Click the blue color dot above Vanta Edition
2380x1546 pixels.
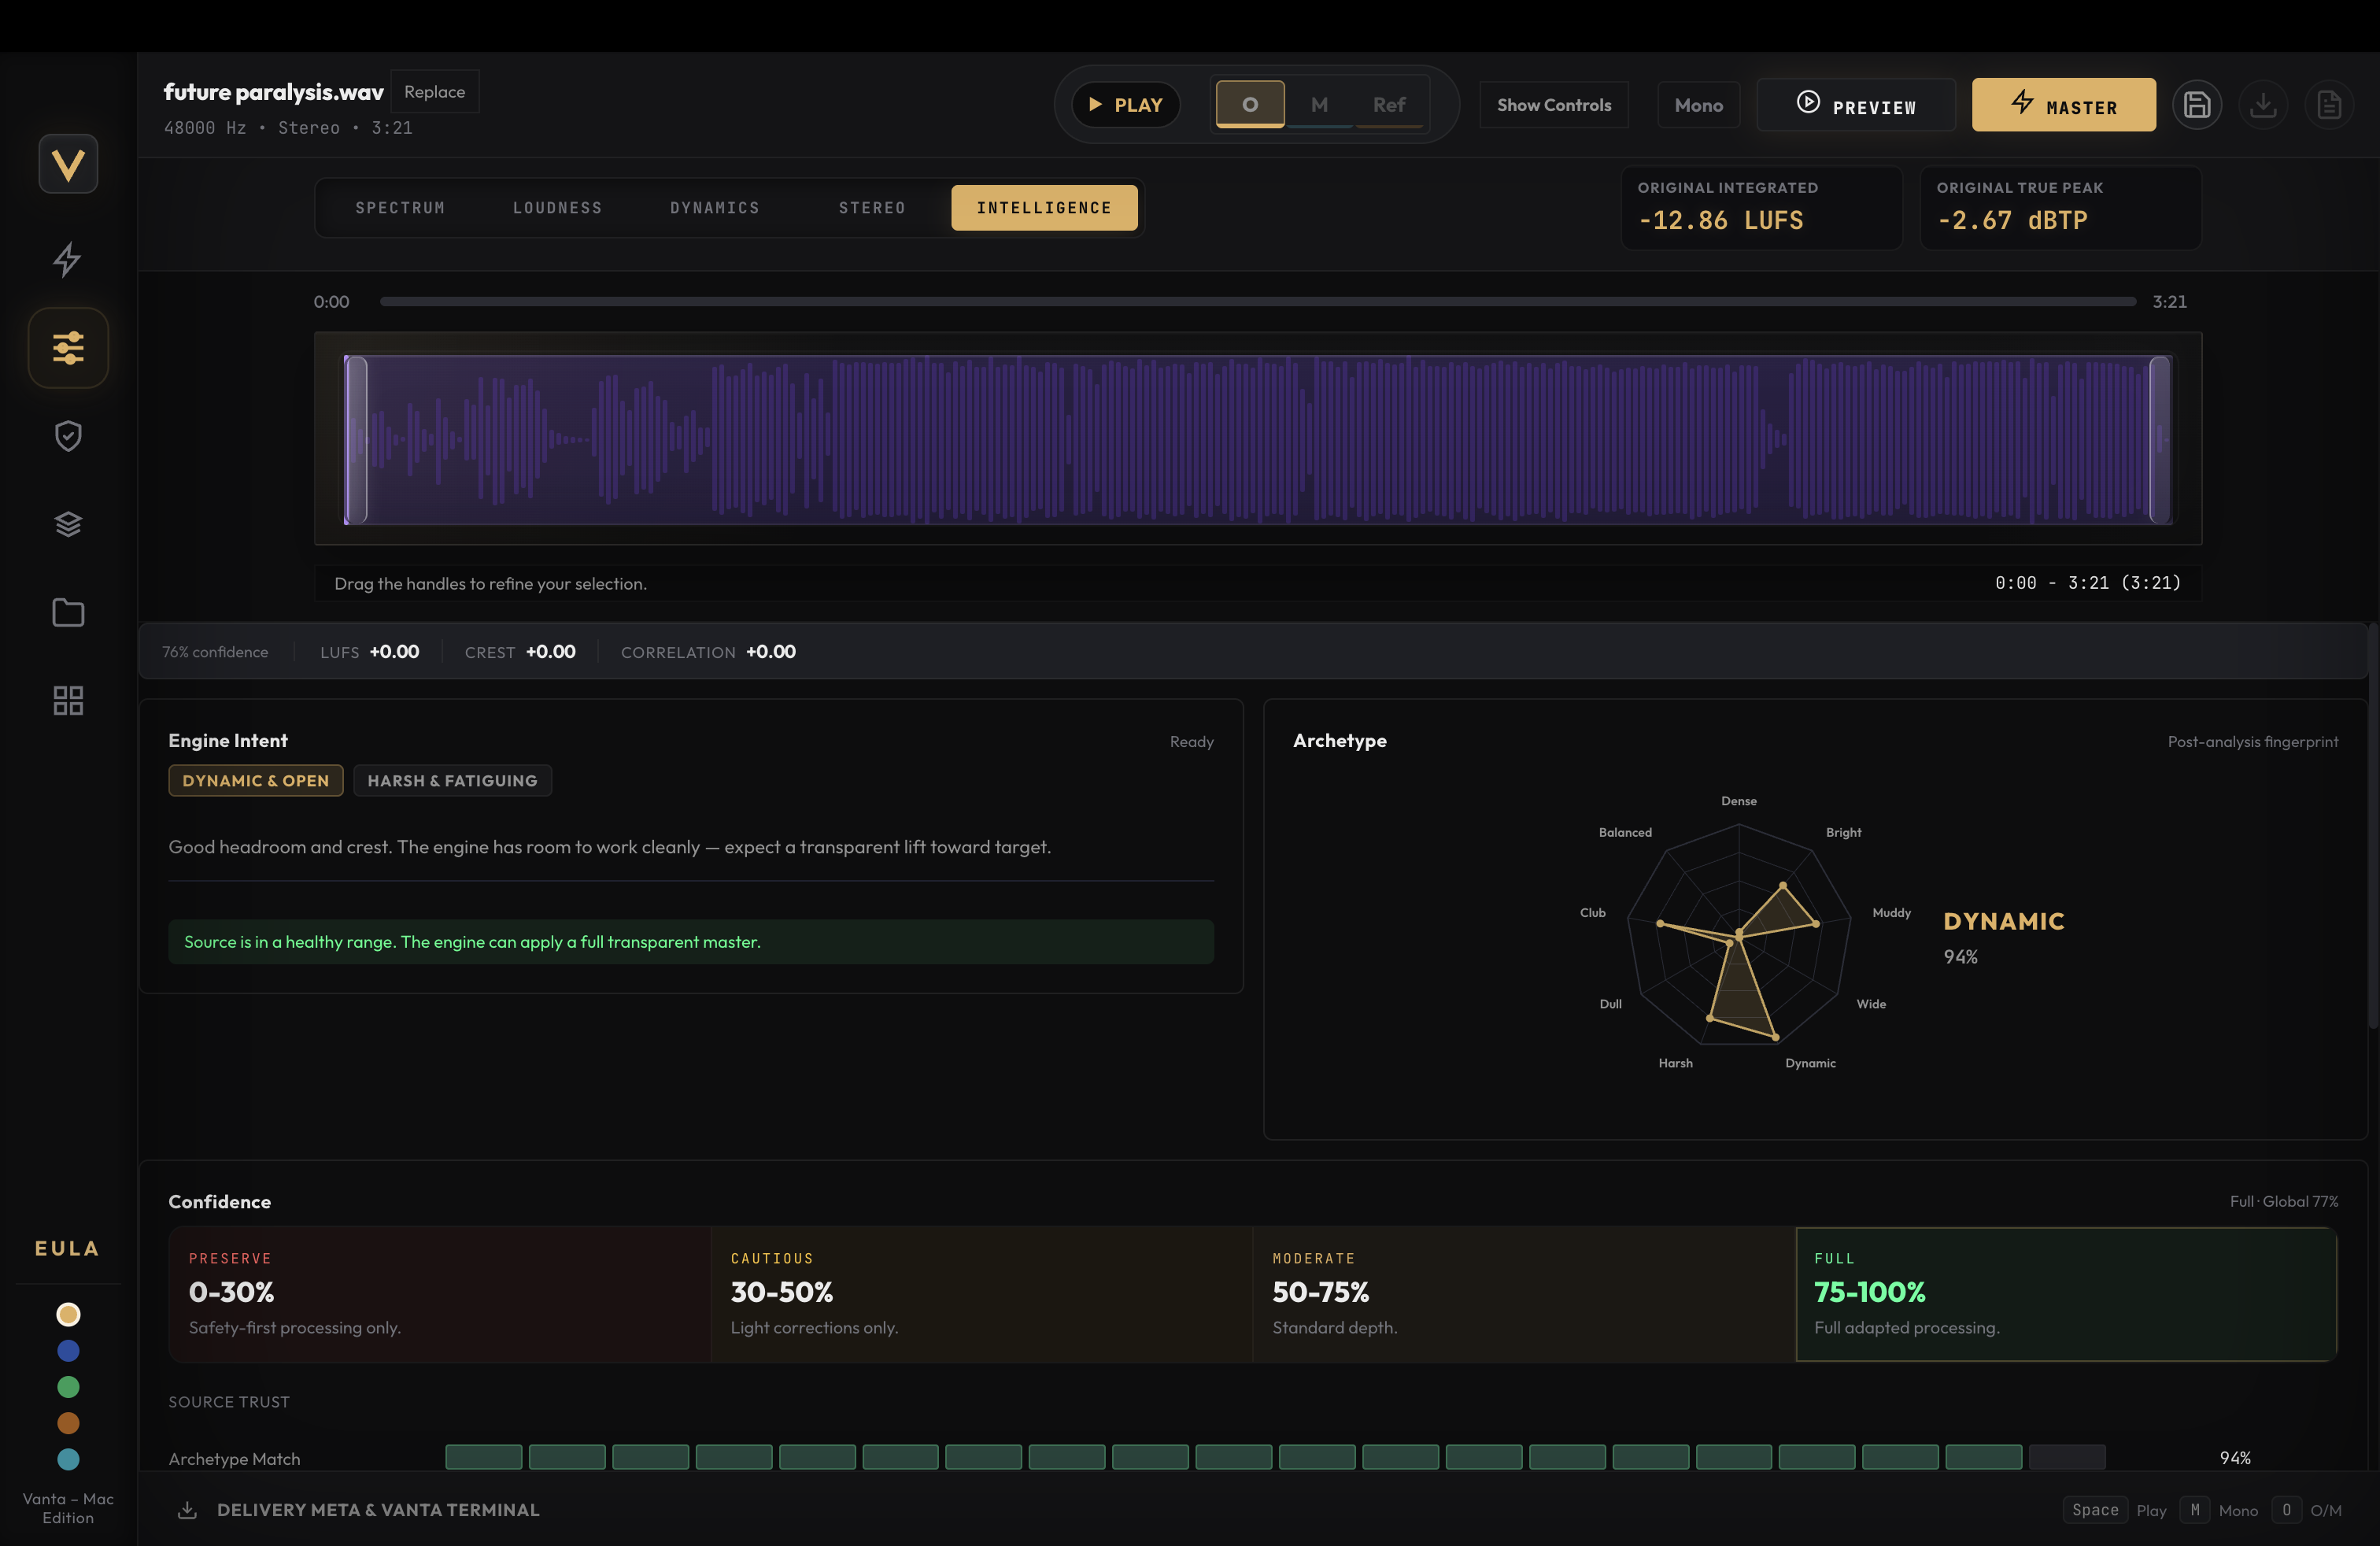coord(67,1350)
